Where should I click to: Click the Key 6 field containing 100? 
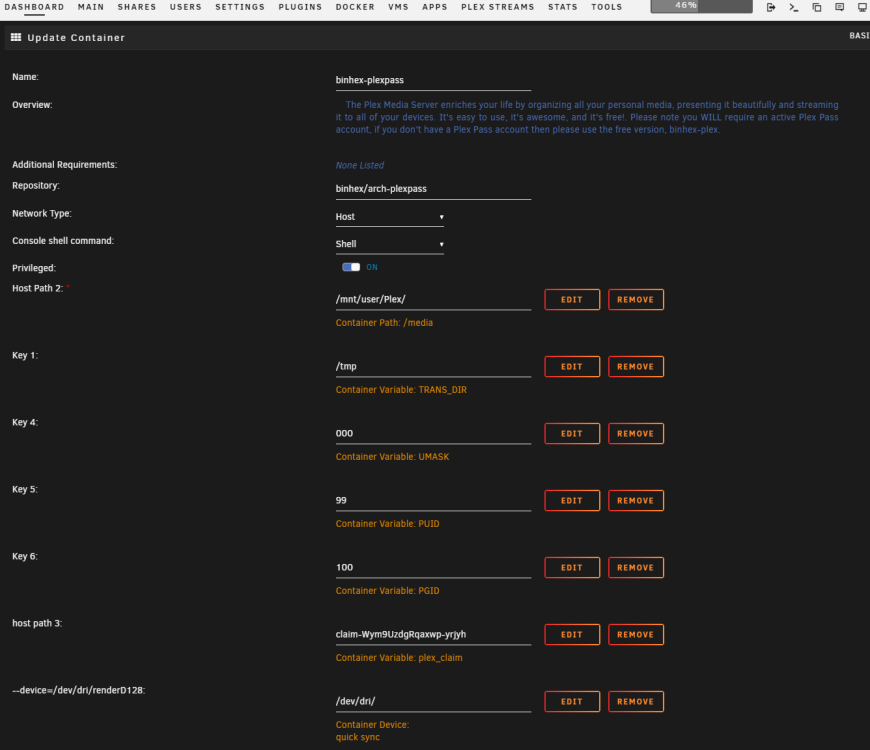(x=433, y=567)
